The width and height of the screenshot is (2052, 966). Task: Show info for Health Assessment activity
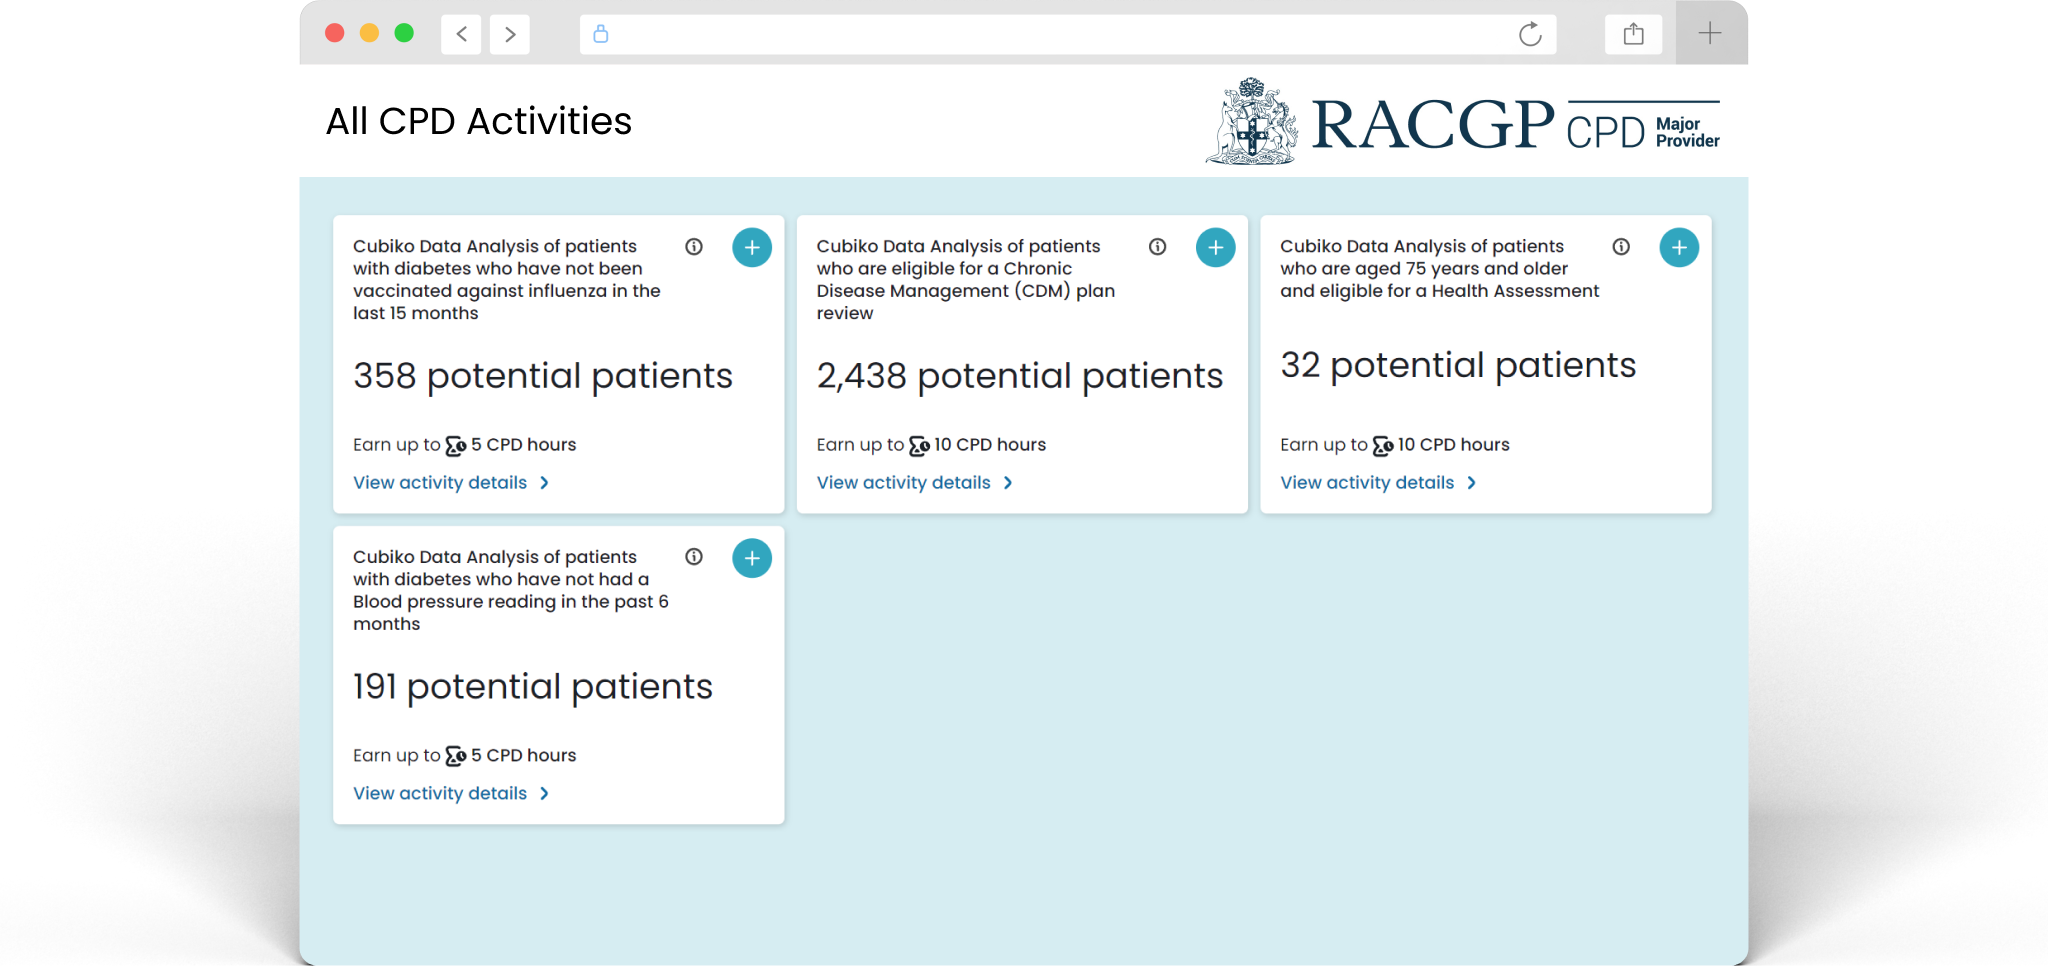1621,247
